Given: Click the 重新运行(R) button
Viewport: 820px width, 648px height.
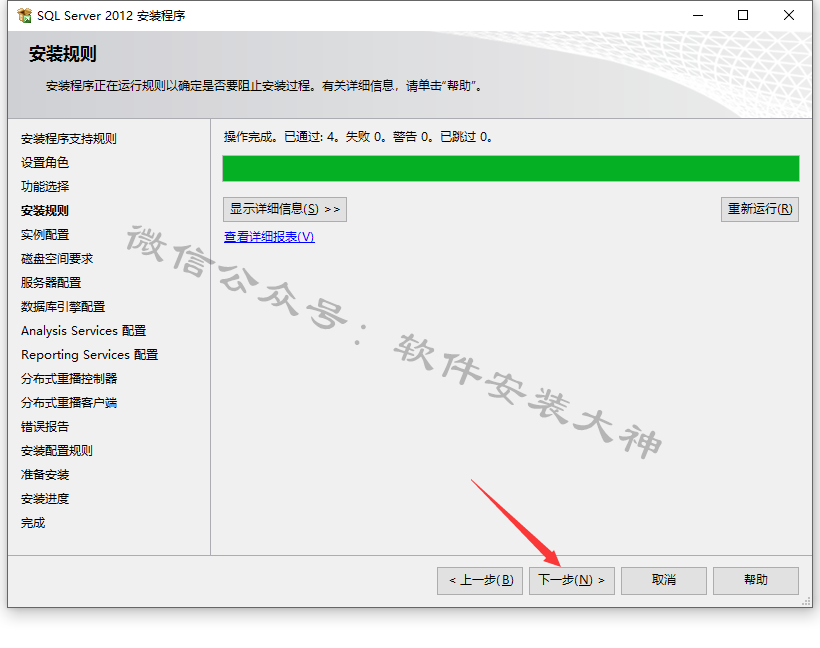Looking at the screenshot, I should [759, 209].
